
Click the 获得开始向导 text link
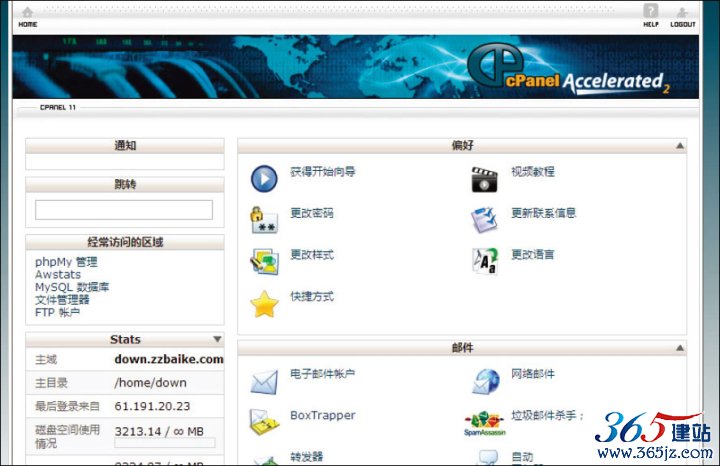coord(323,172)
